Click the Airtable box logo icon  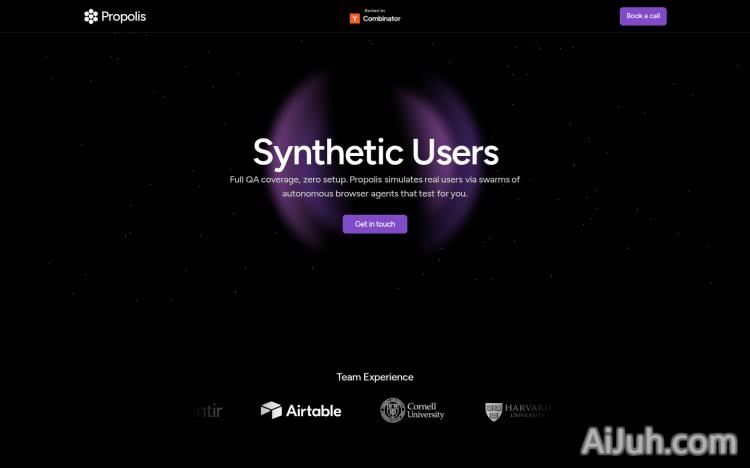pyautogui.click(x=271, y=410)
